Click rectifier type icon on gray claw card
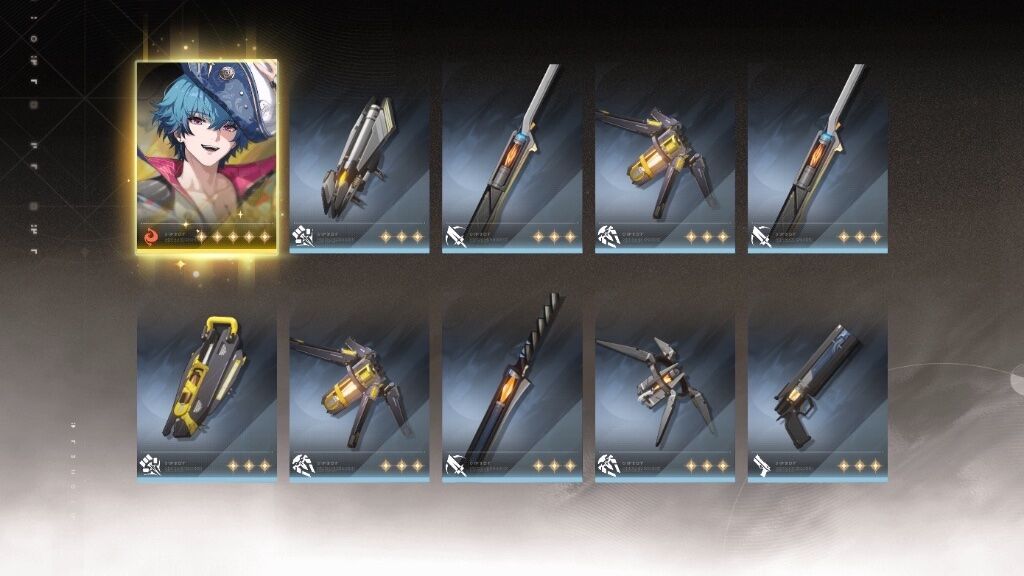 (x=609, y=465)
